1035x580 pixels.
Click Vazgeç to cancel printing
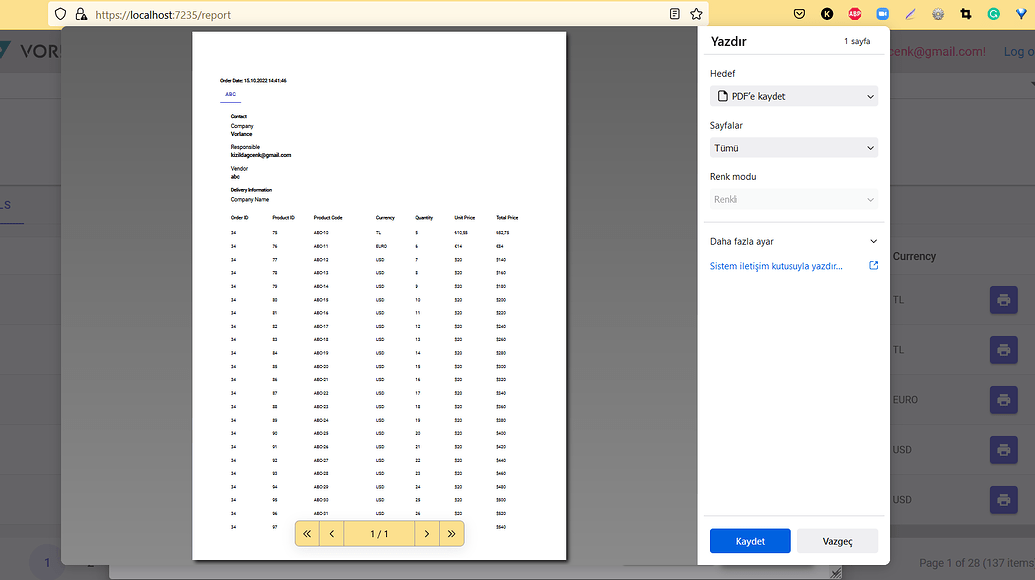pyautogui.click(x=837, y=540)
